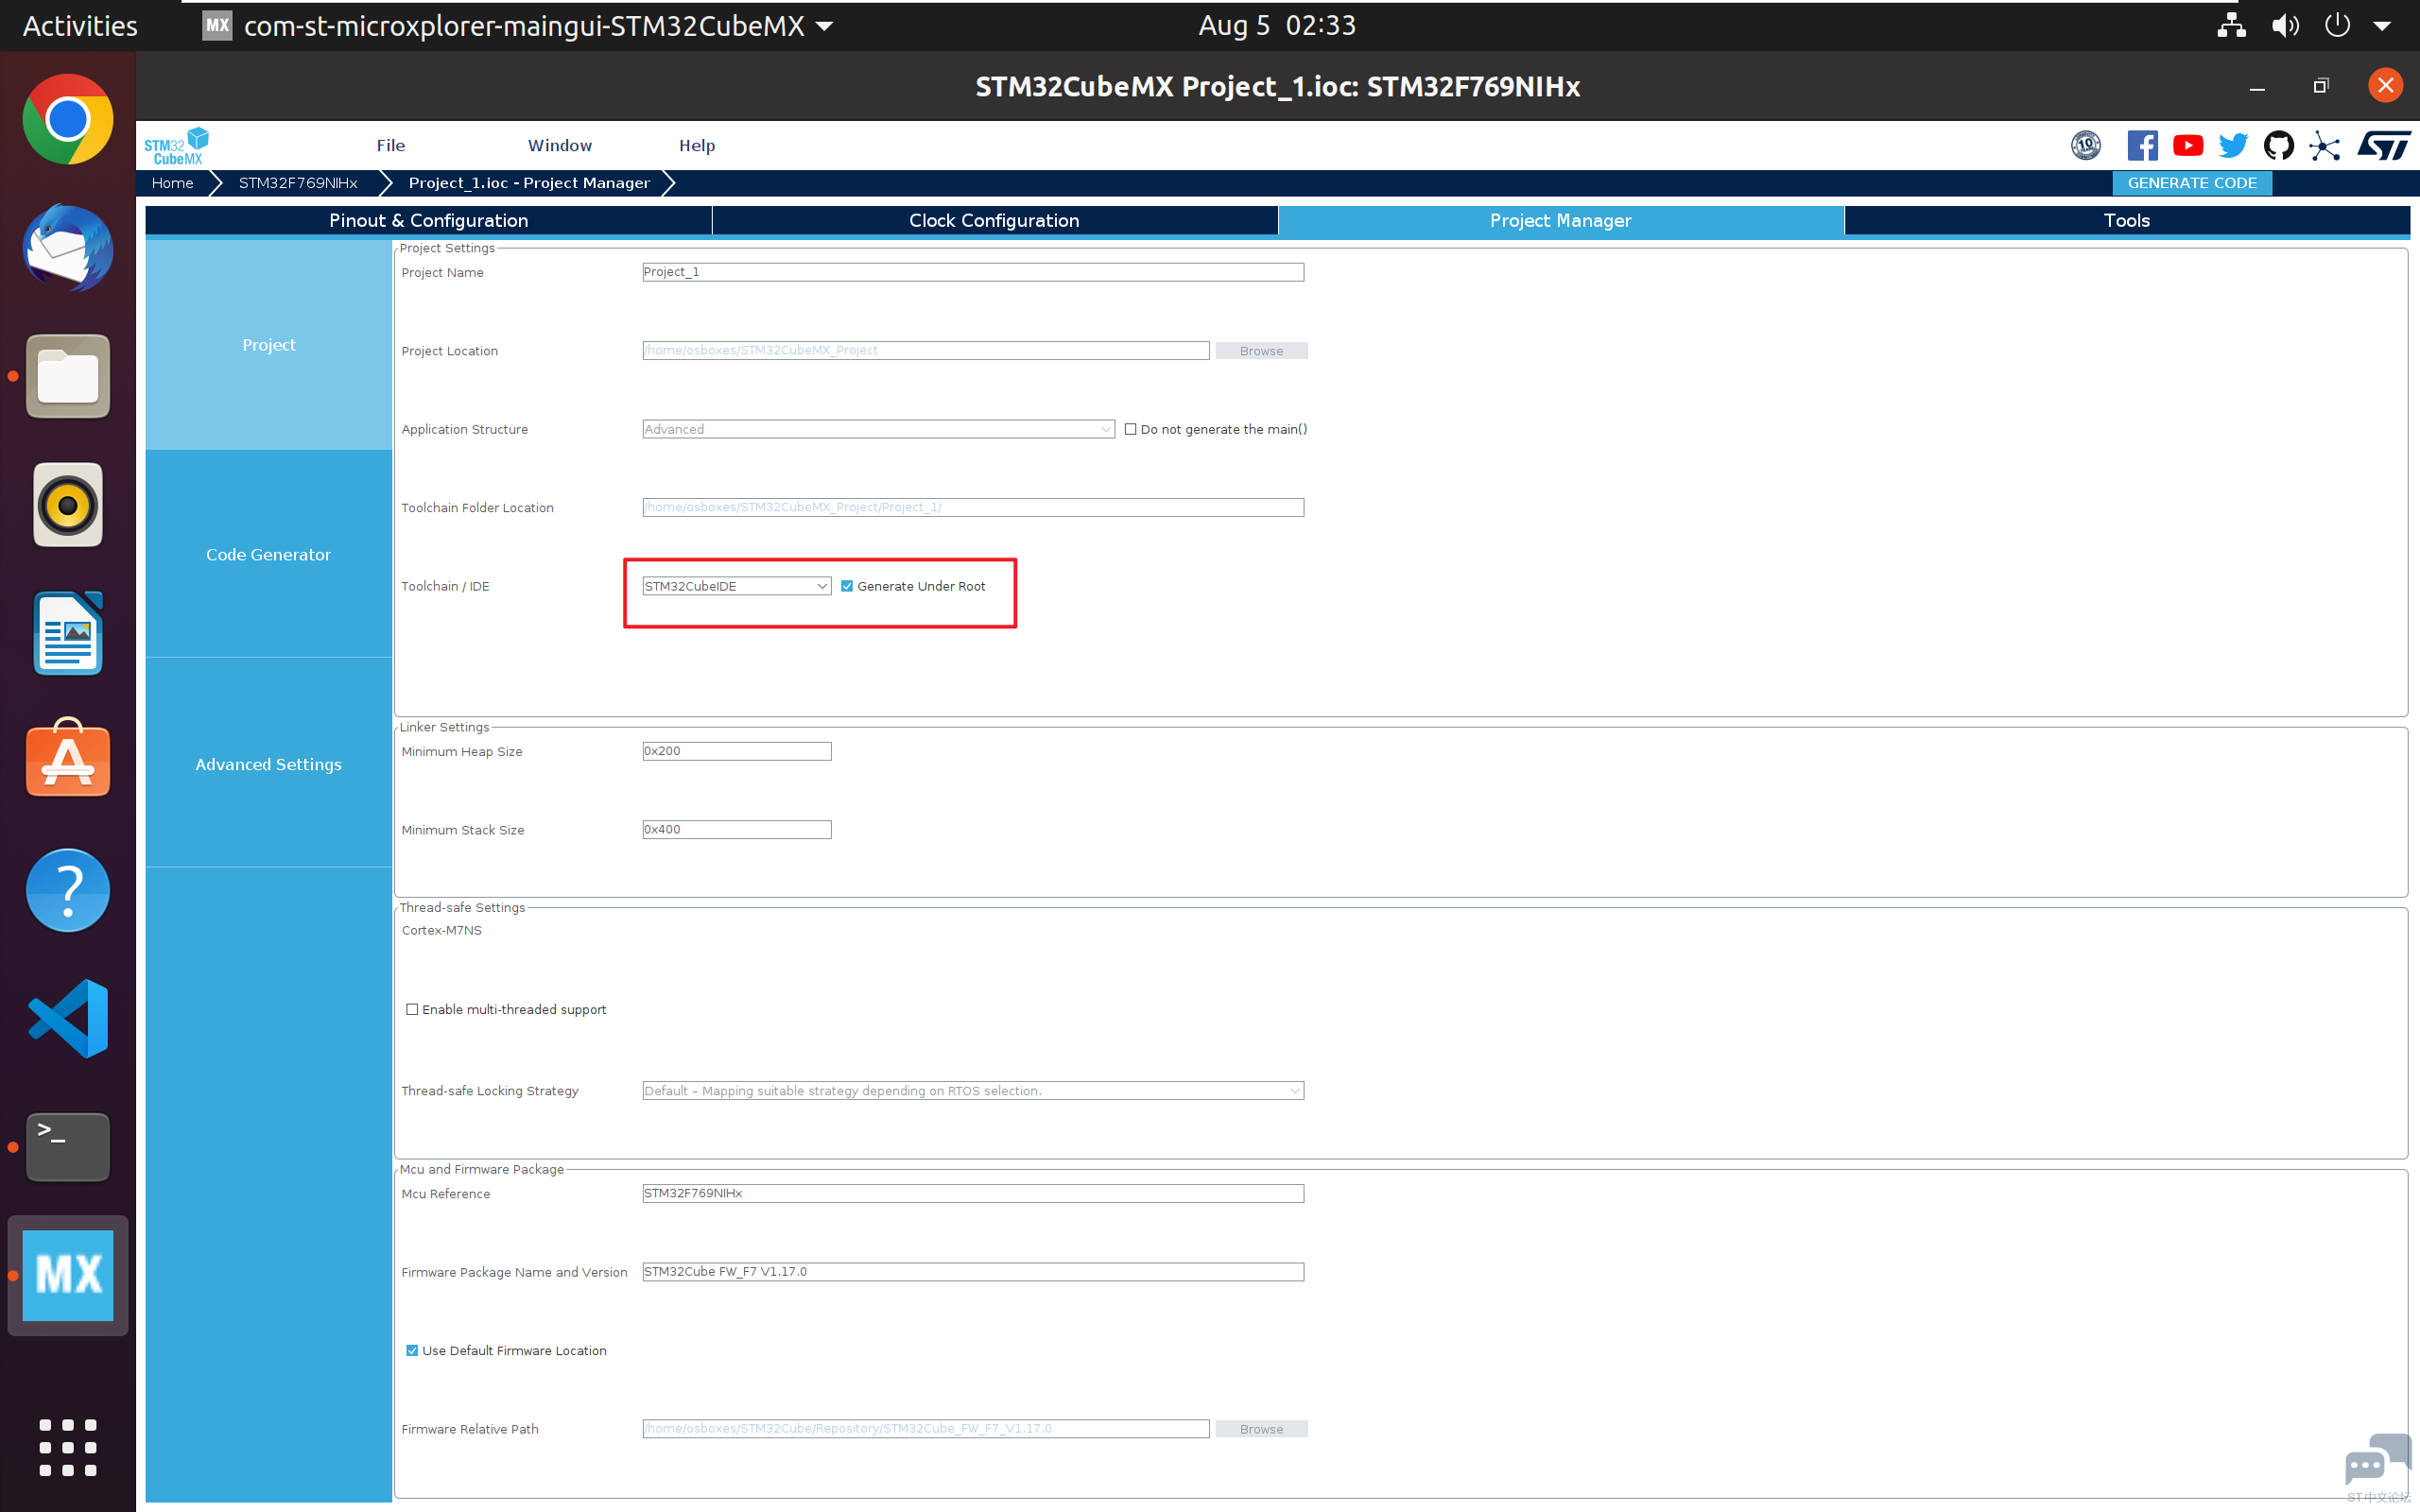The width and height of the screenshot is (2420, 1512).
Task: Open the ST Twitter page
Action: click(2233, 146)
